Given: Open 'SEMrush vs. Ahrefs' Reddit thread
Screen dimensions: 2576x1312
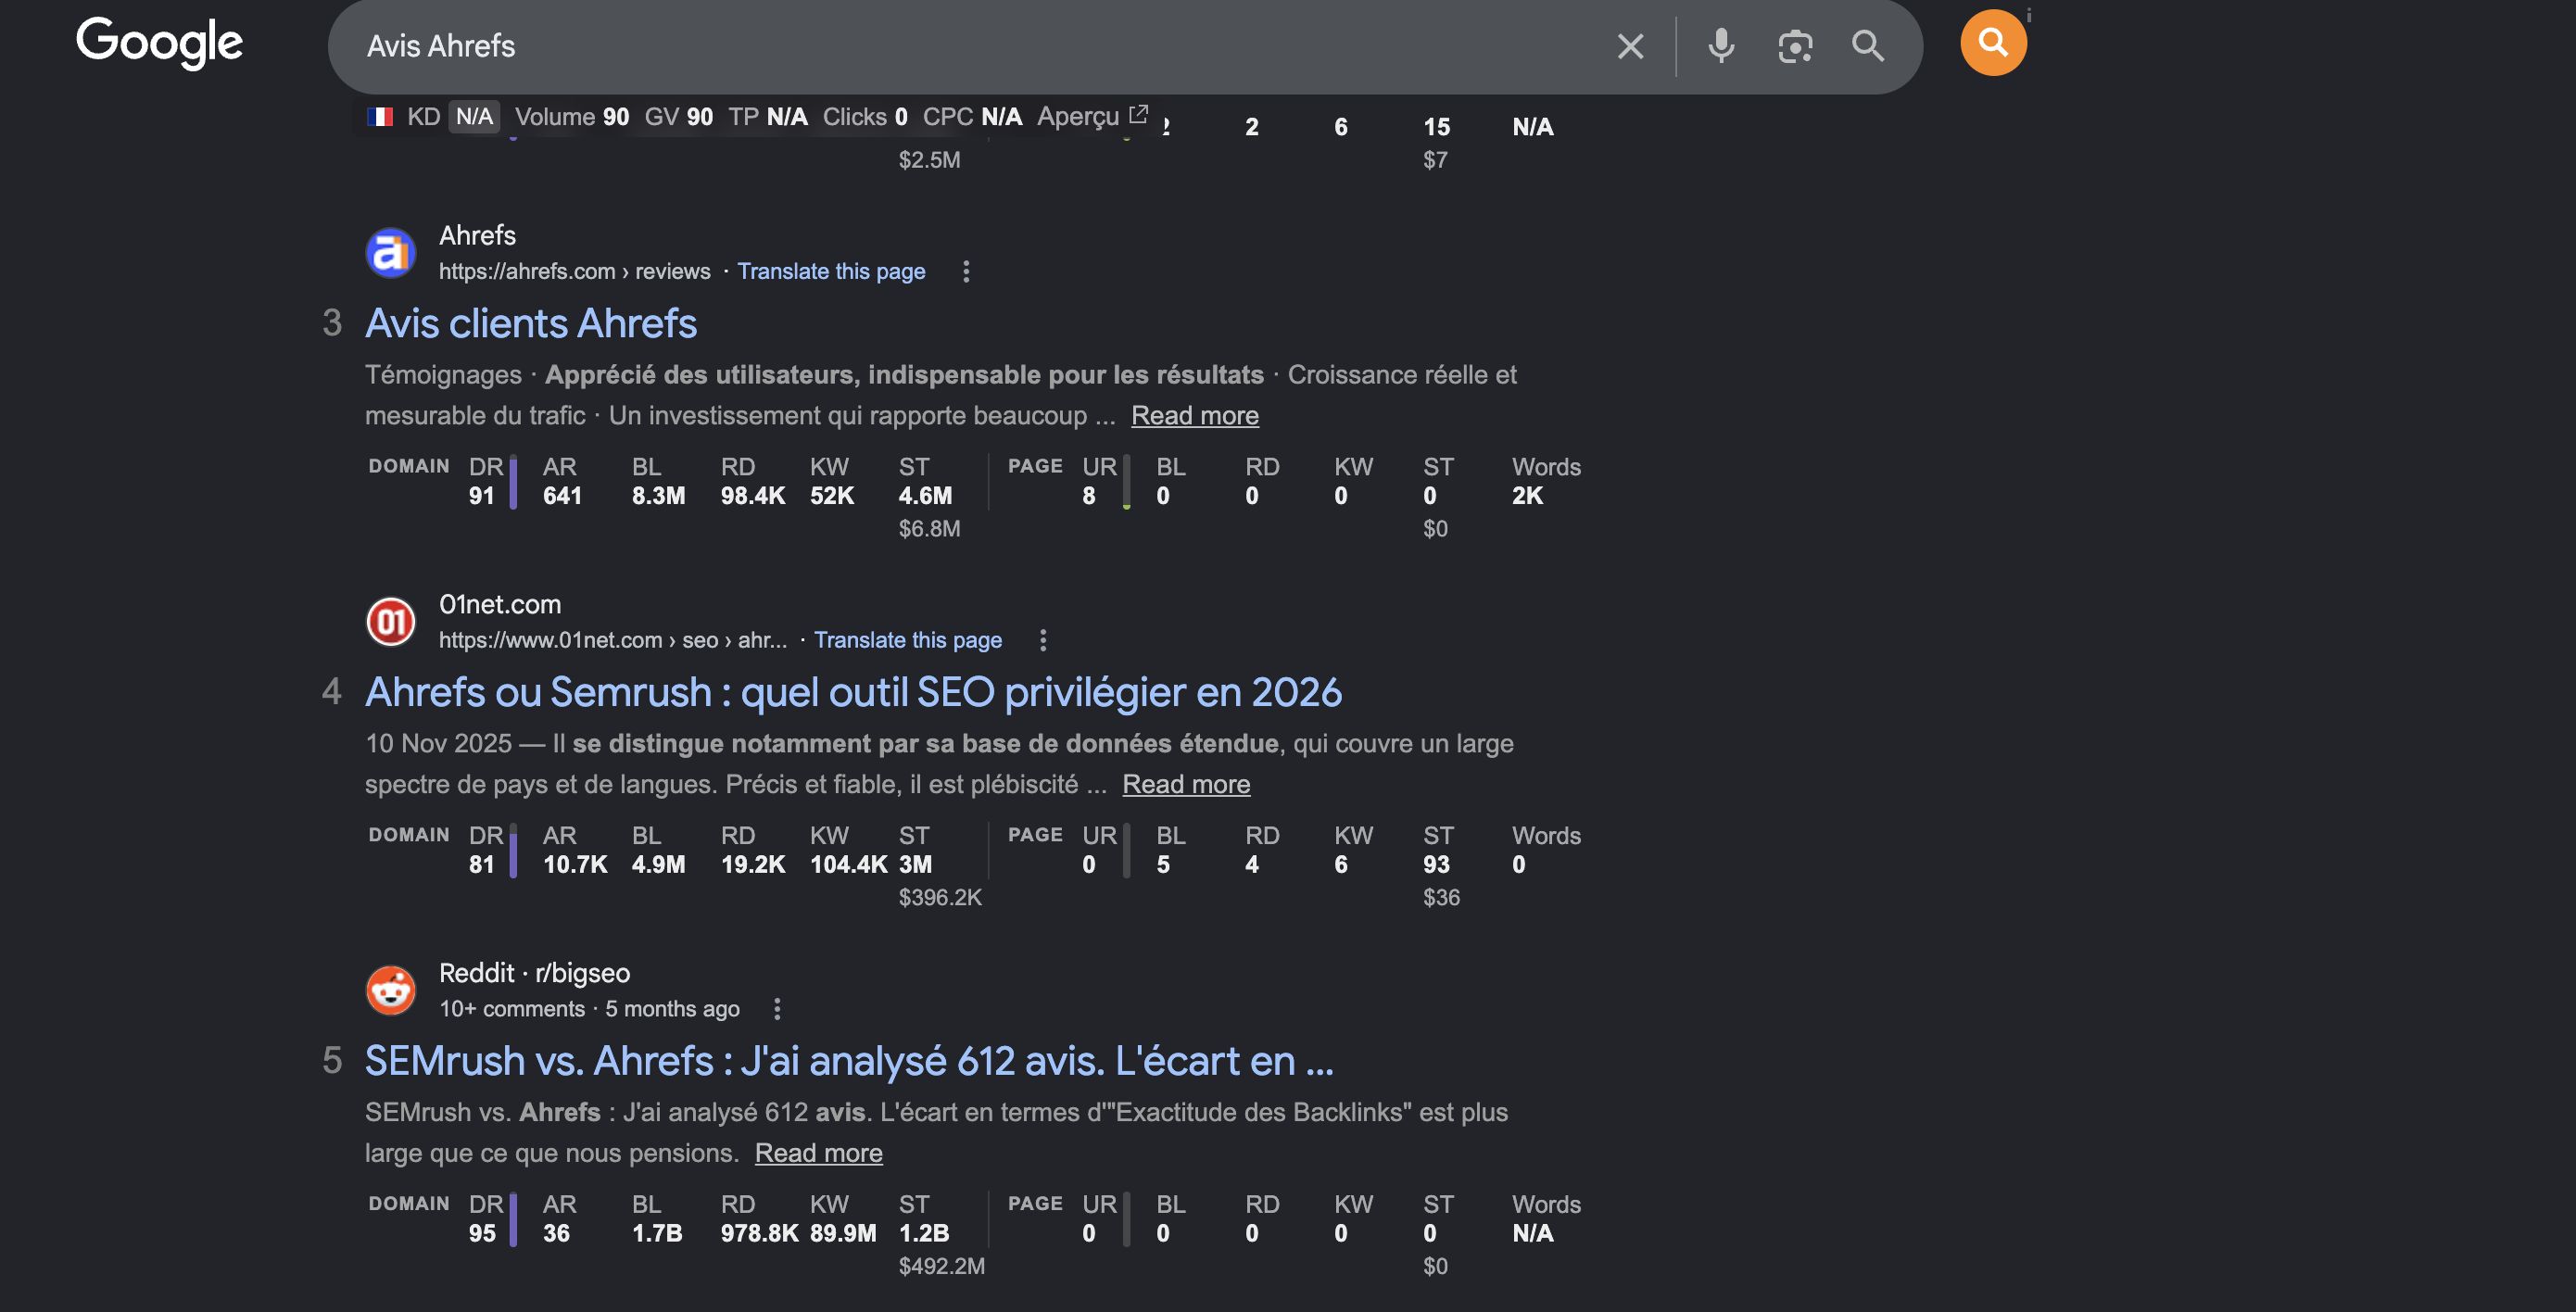Looking at the screenshot, I should pyautogui.click(x=849, y=1061).
